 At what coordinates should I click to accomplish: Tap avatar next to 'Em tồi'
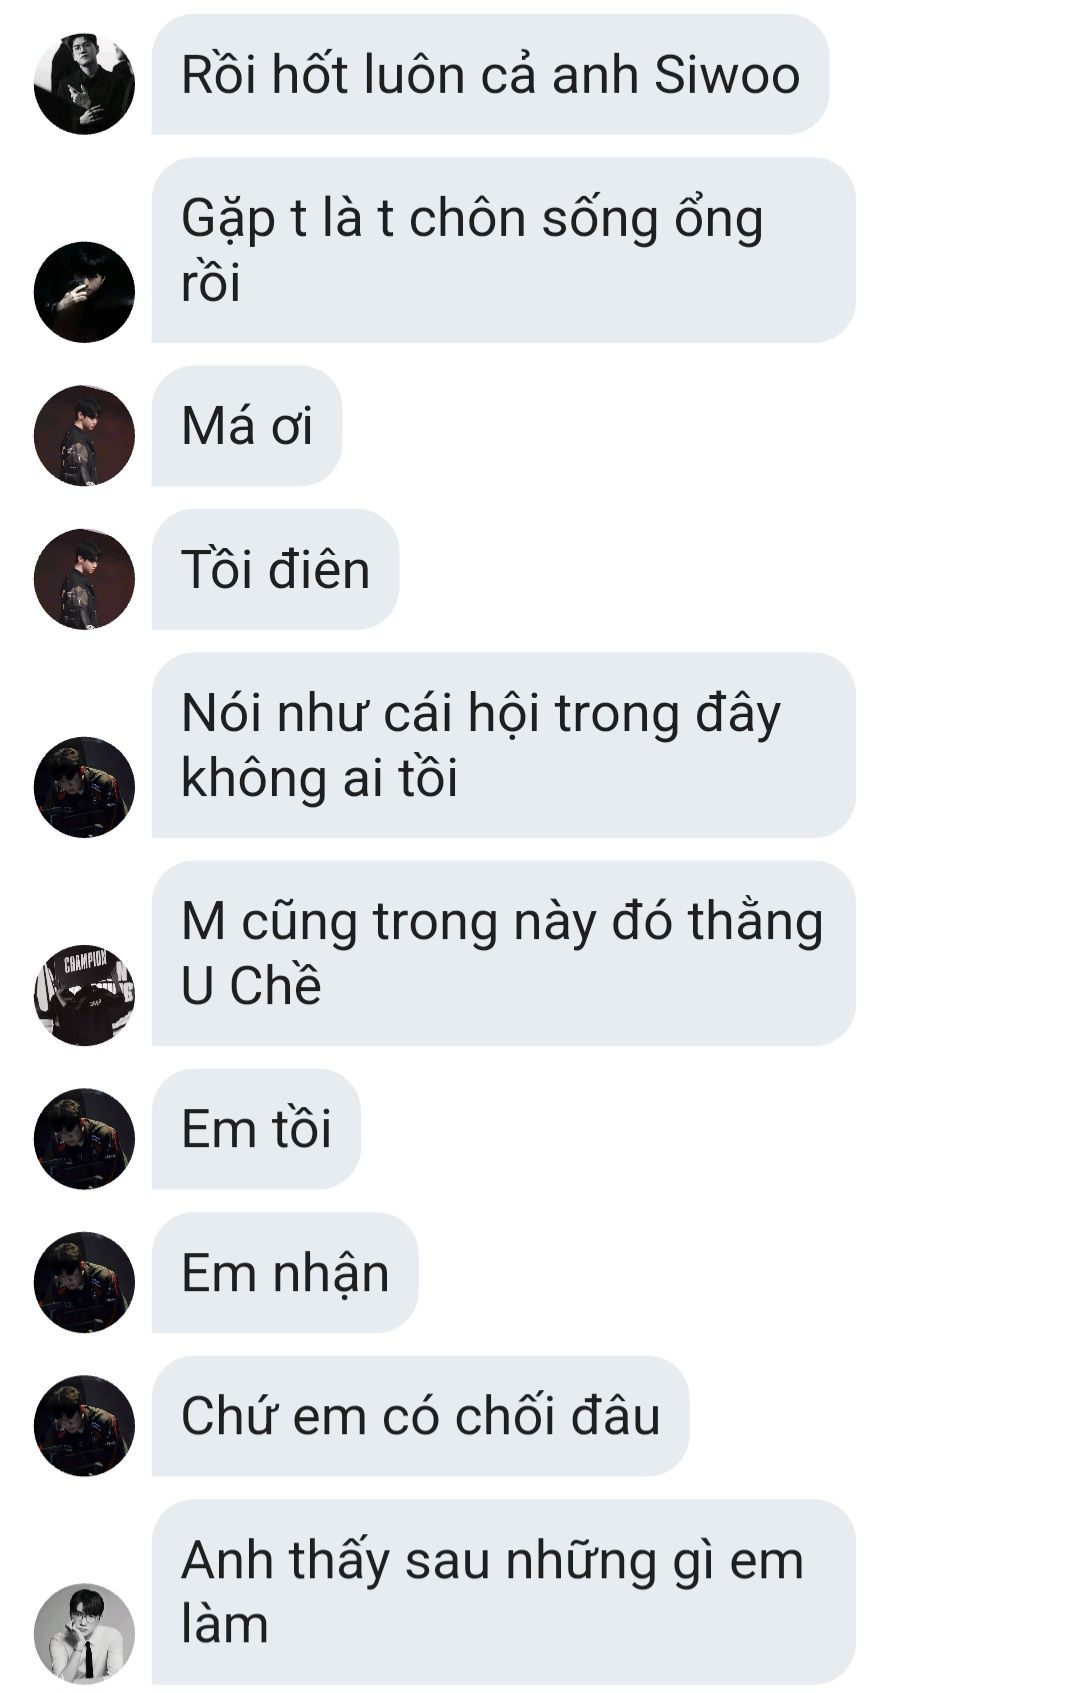84,1139
